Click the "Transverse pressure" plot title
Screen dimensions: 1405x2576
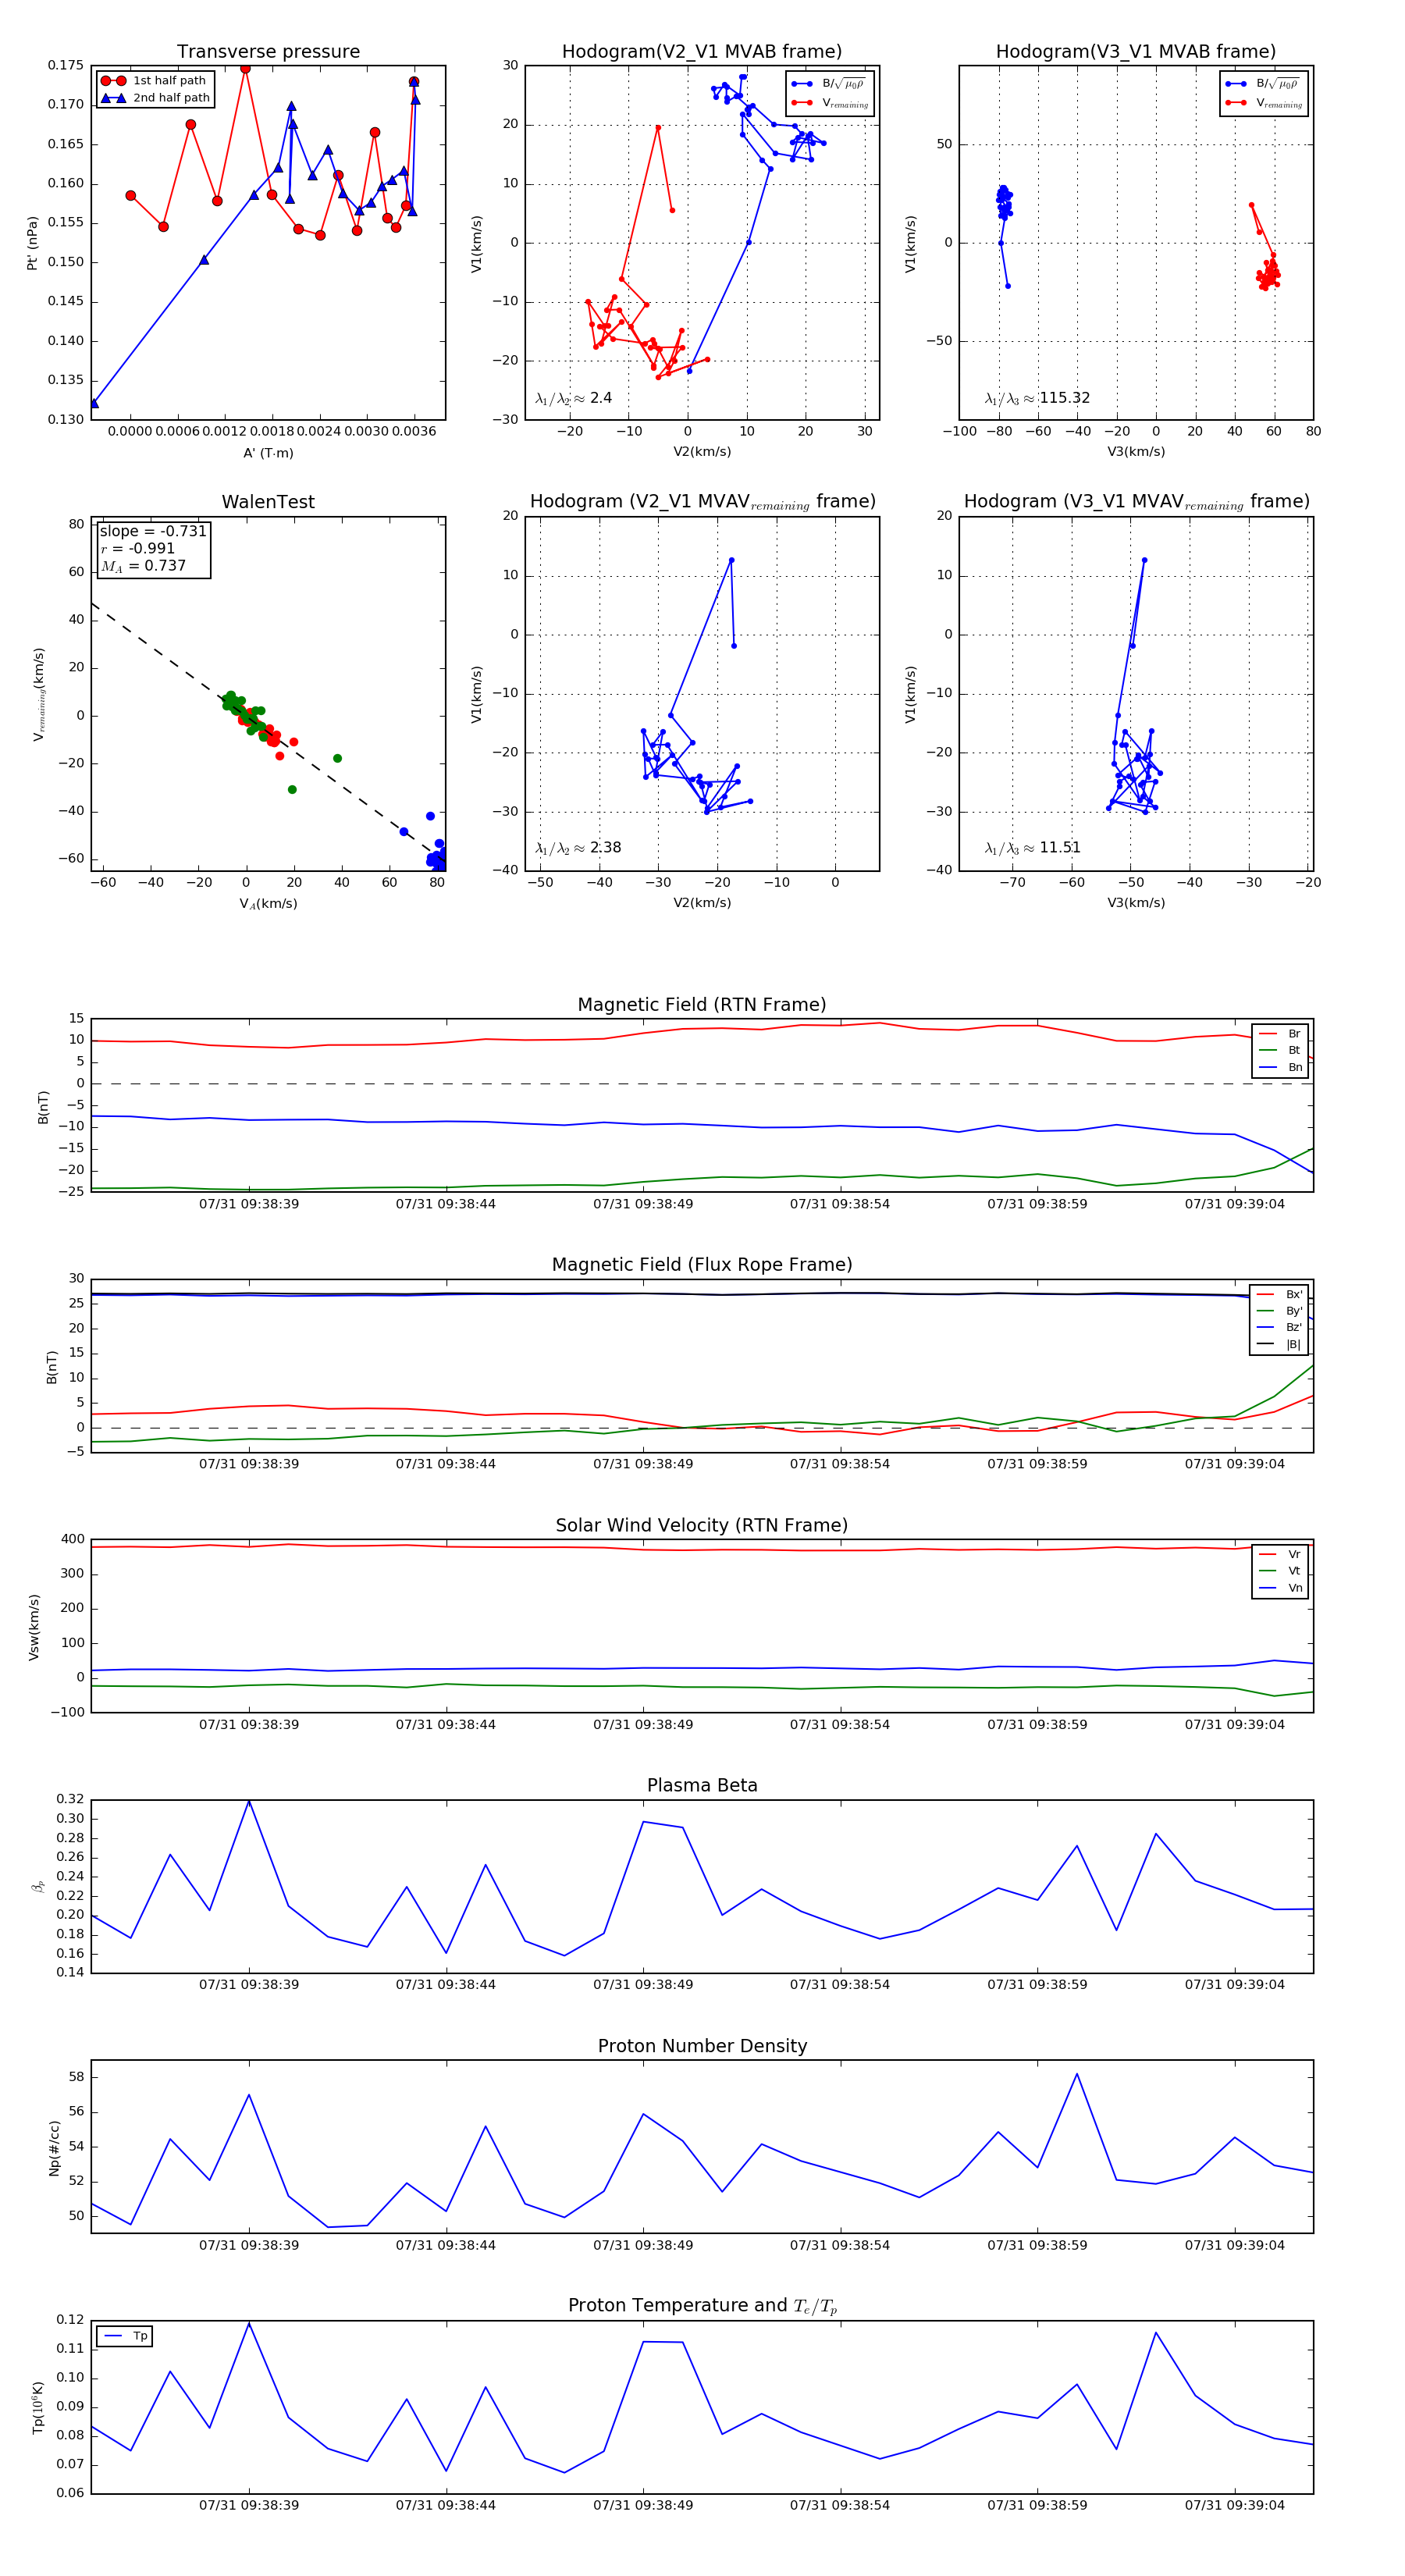pos(268,52)
